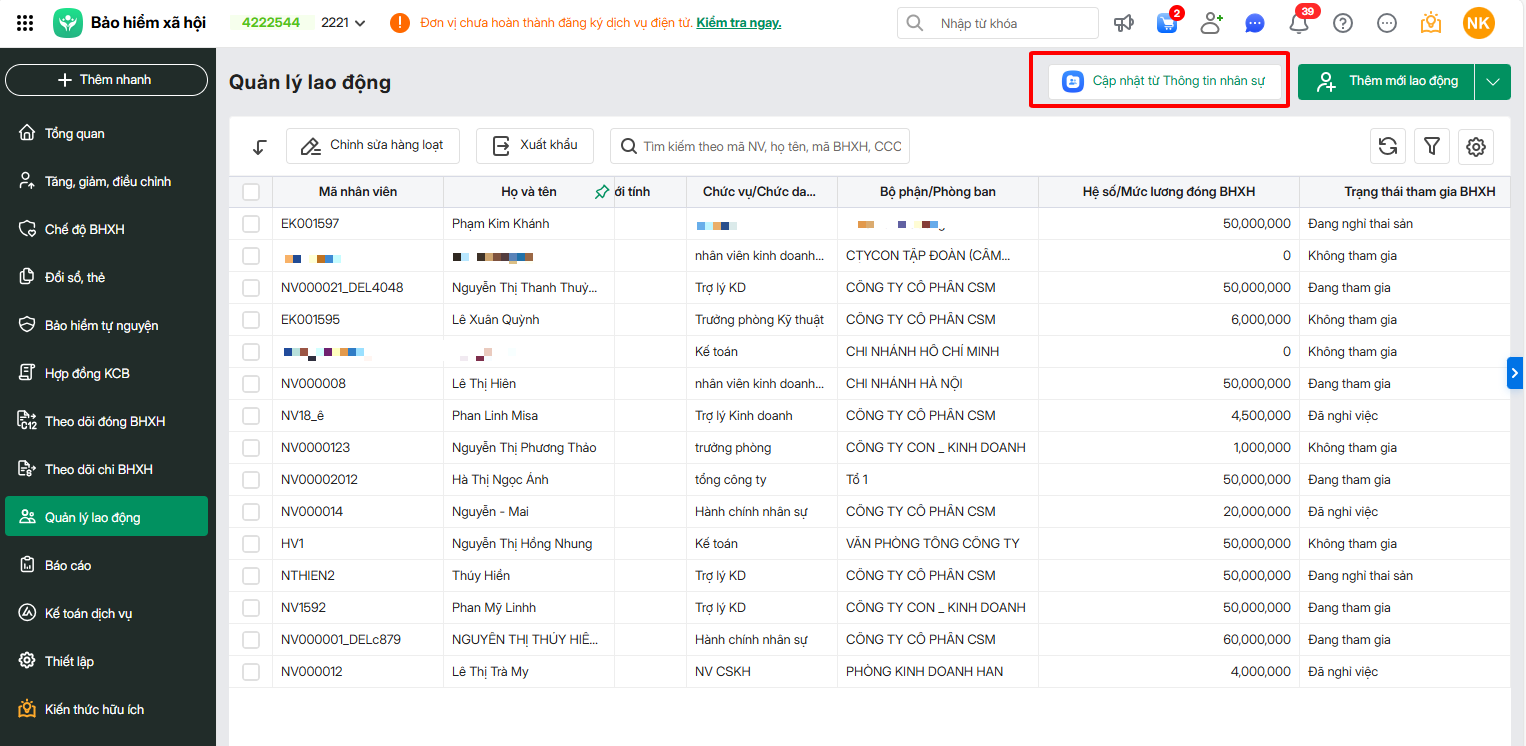Refresh the employee list

pos(1388,146)
